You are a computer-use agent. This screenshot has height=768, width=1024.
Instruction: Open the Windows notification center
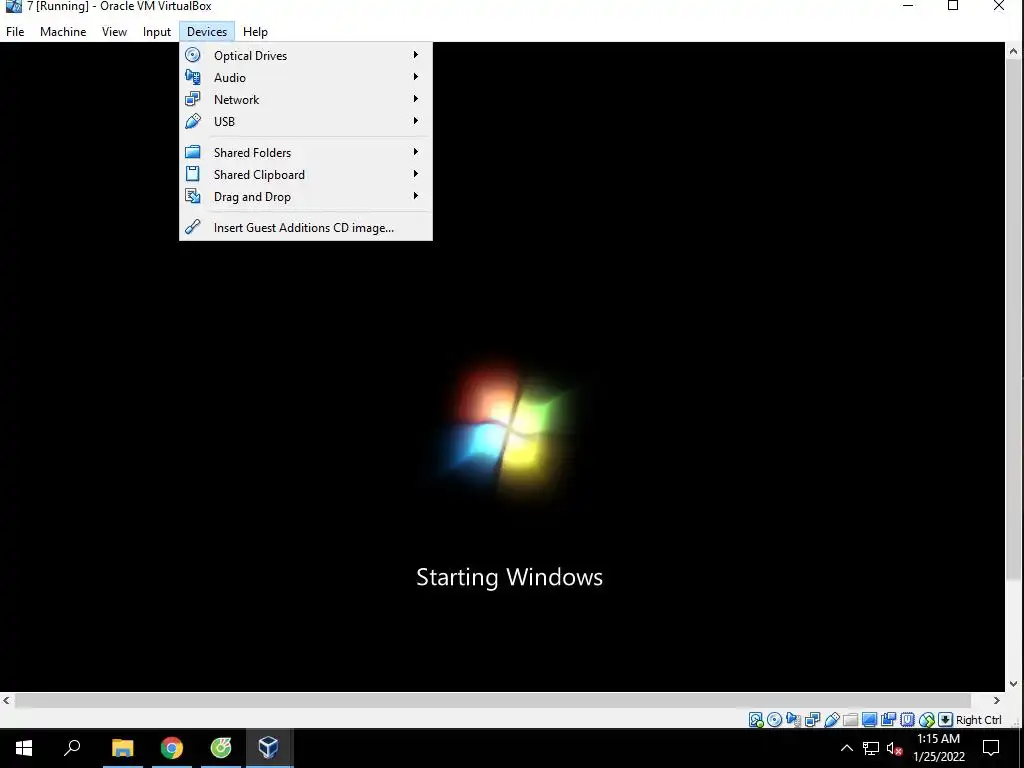pyautogui.click(x=991, y=748)
